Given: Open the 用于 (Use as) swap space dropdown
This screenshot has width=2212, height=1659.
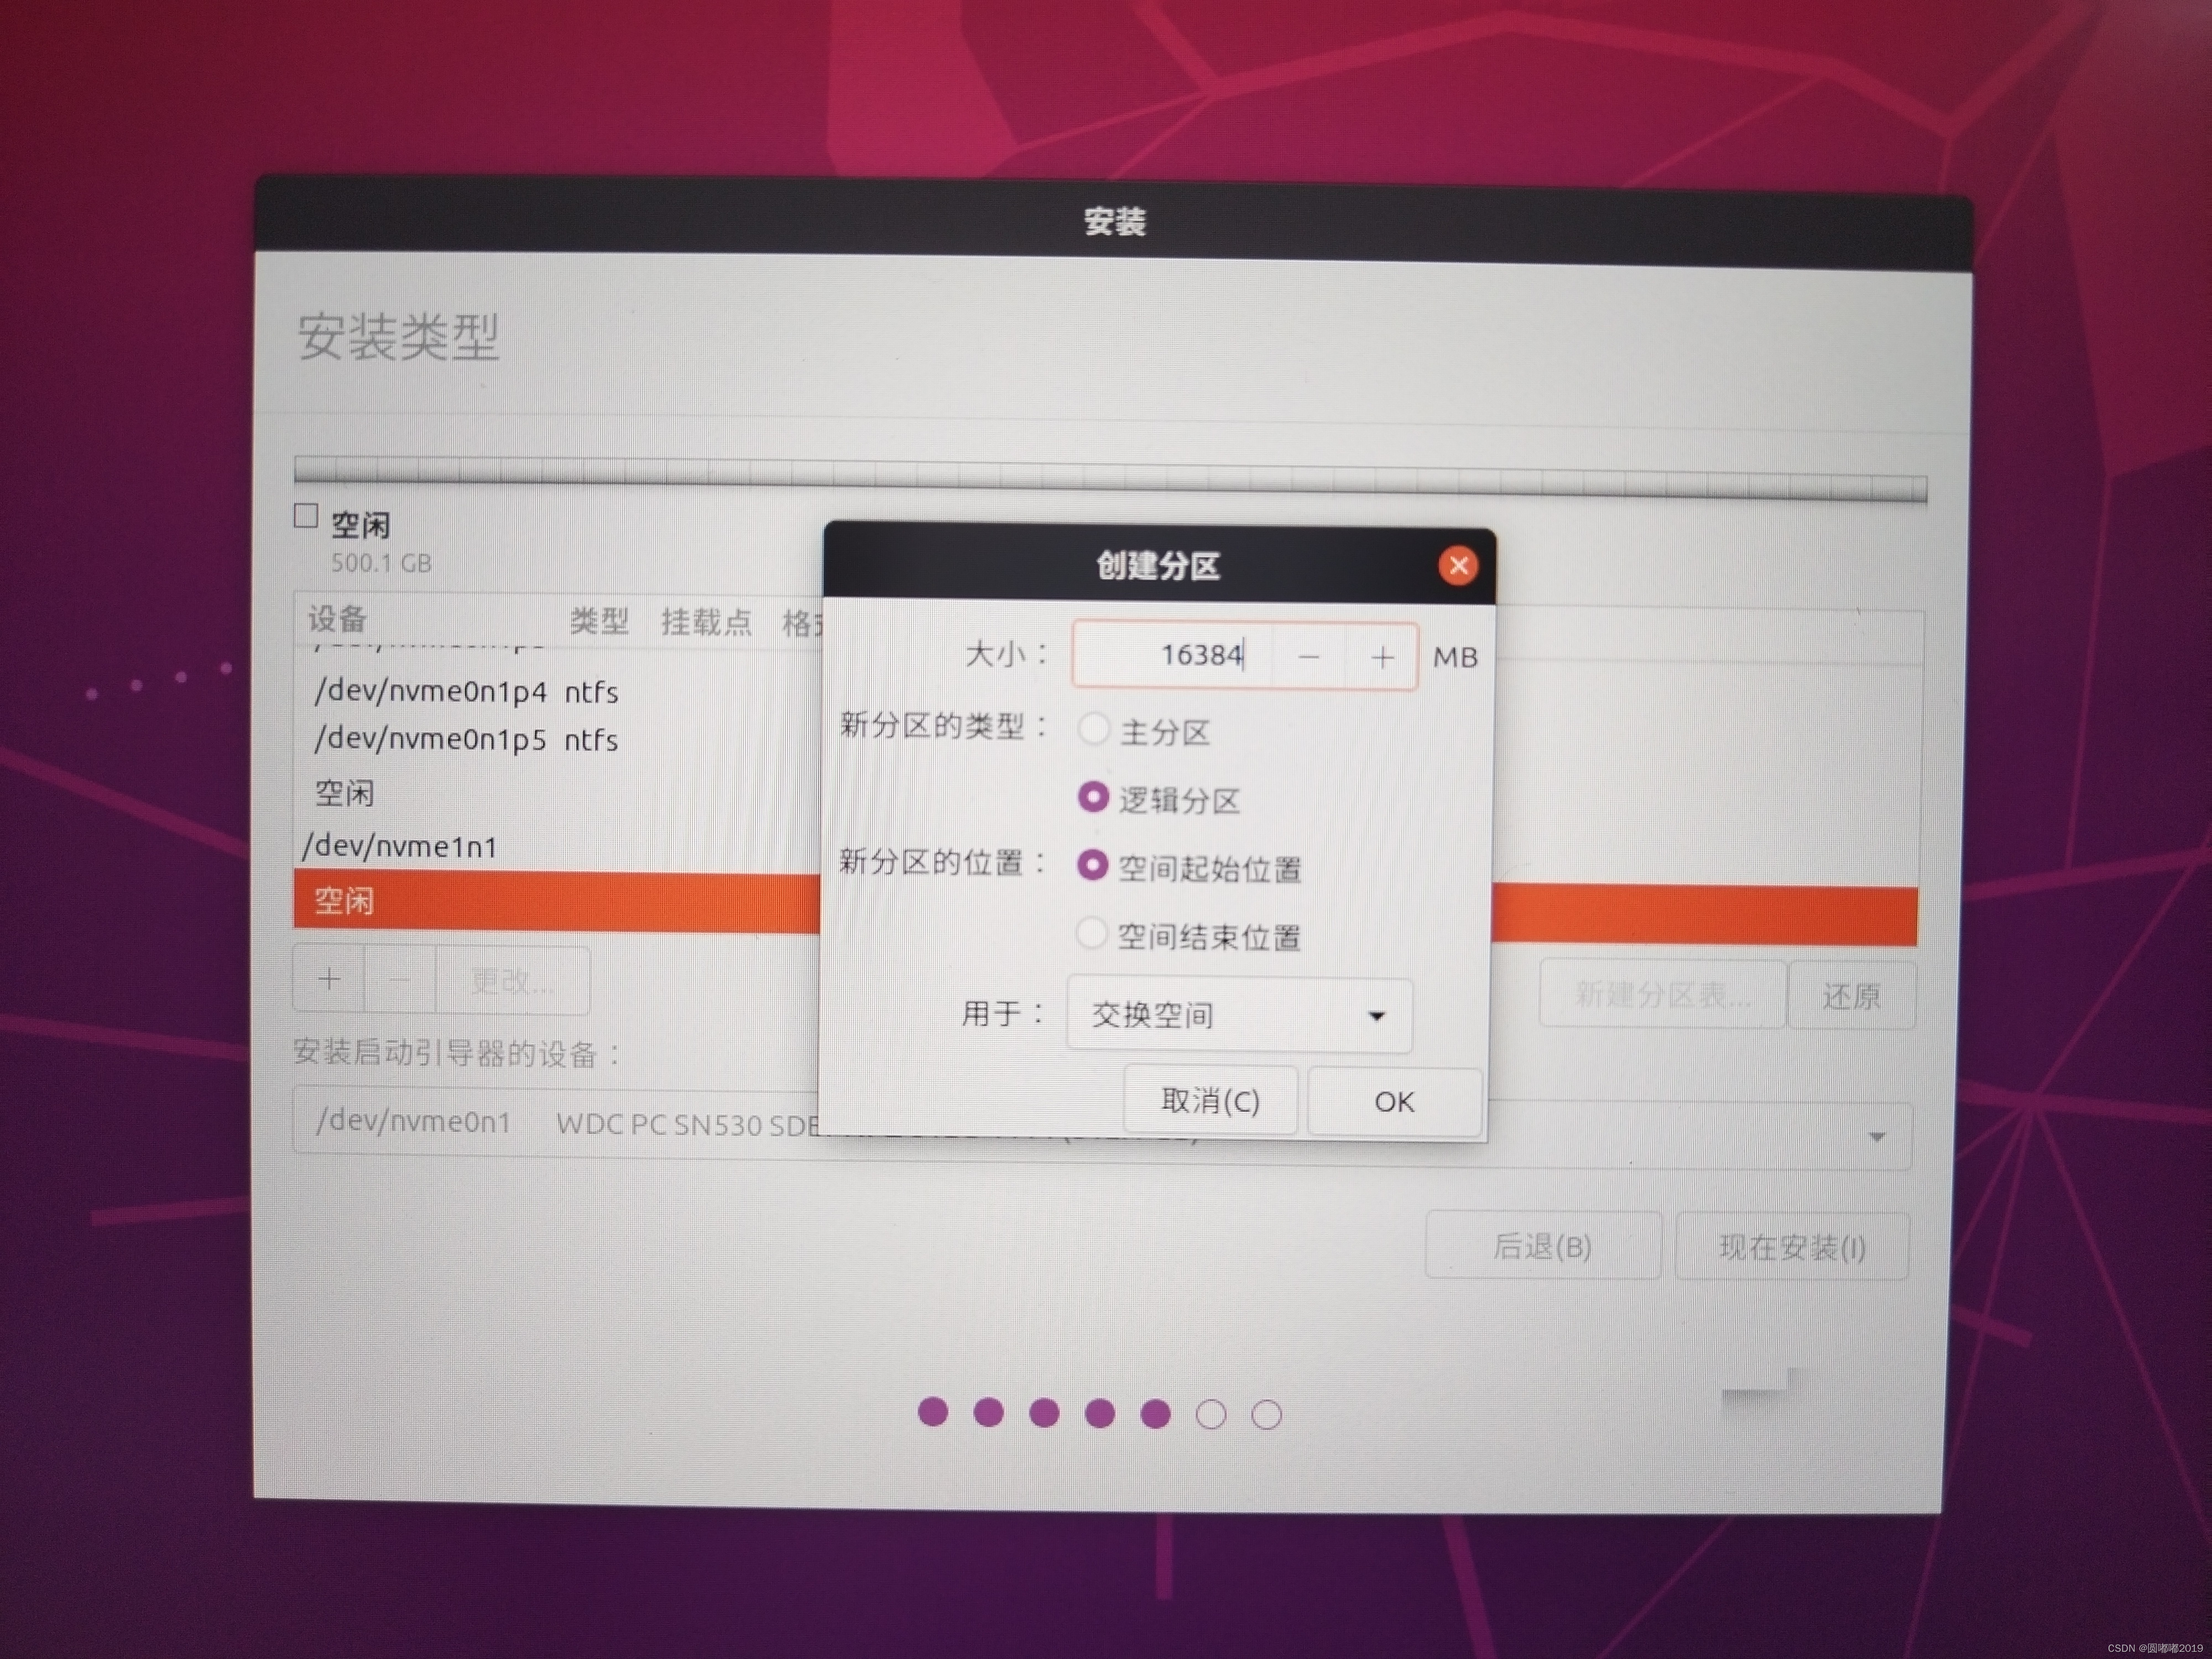Looking at the screenshot, I should tap(1239, 1016).
